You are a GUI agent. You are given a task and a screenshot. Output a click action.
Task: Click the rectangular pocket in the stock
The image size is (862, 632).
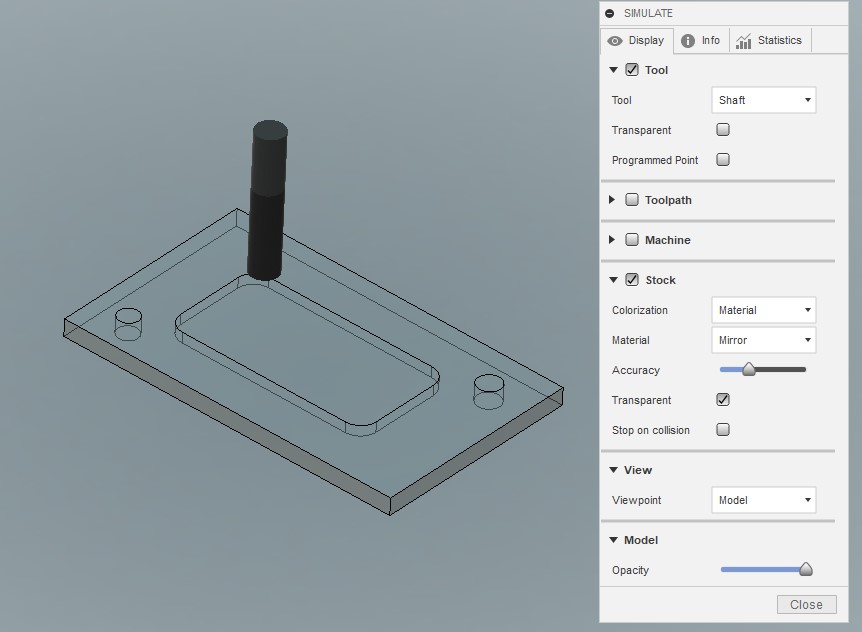click(307, 356)
